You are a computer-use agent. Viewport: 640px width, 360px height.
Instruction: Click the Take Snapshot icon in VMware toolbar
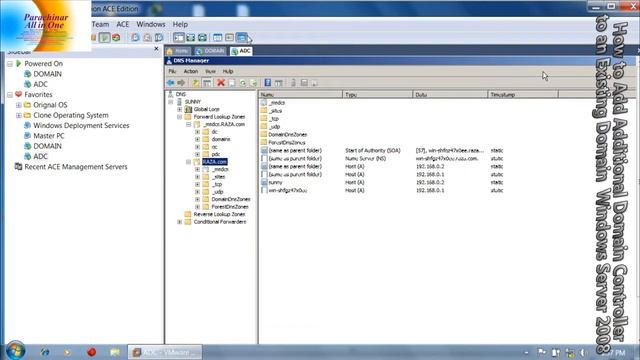pos(135,38)
